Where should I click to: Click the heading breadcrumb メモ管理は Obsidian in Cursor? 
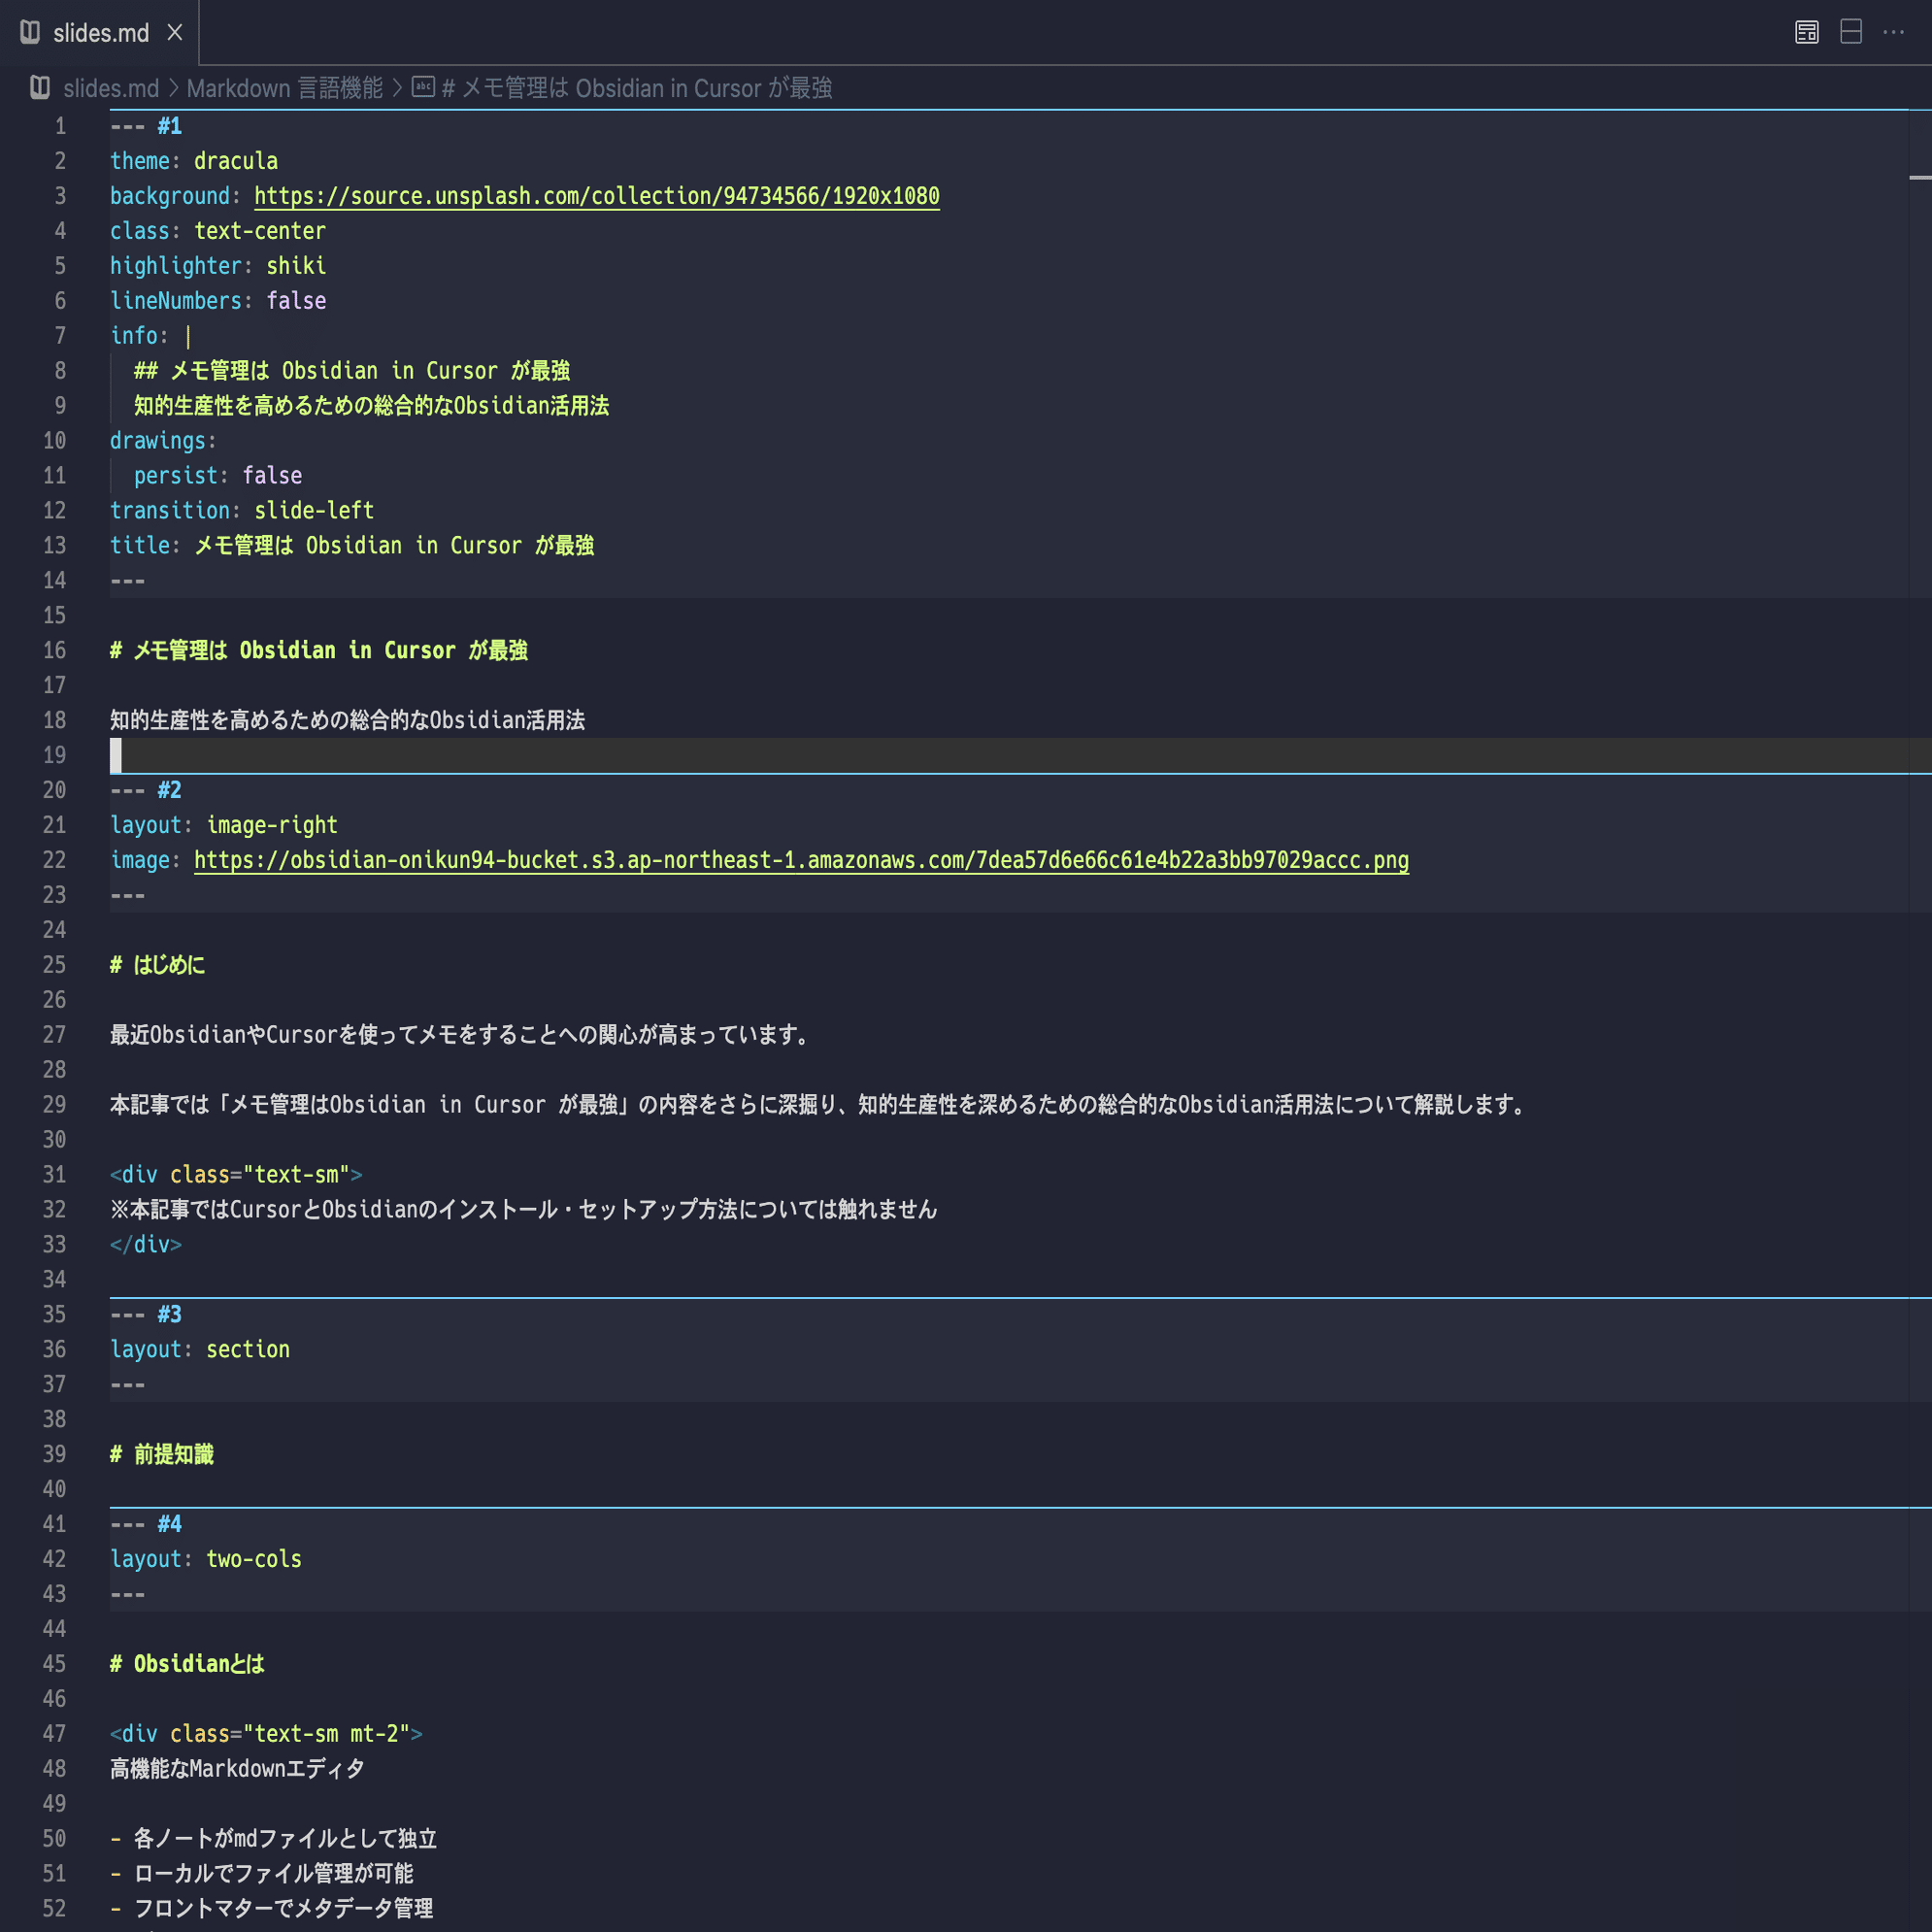(x=636, y=88)
